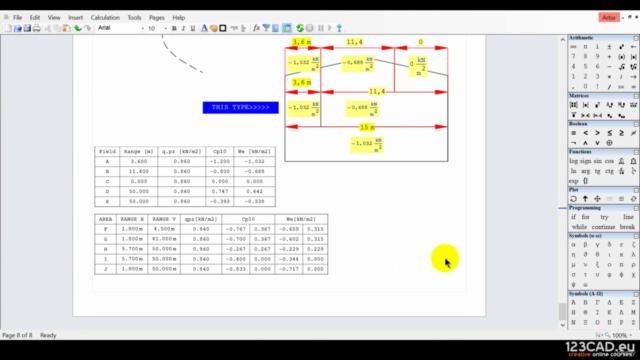Click the vertical scrollbar down arrow

pos(563,325)
